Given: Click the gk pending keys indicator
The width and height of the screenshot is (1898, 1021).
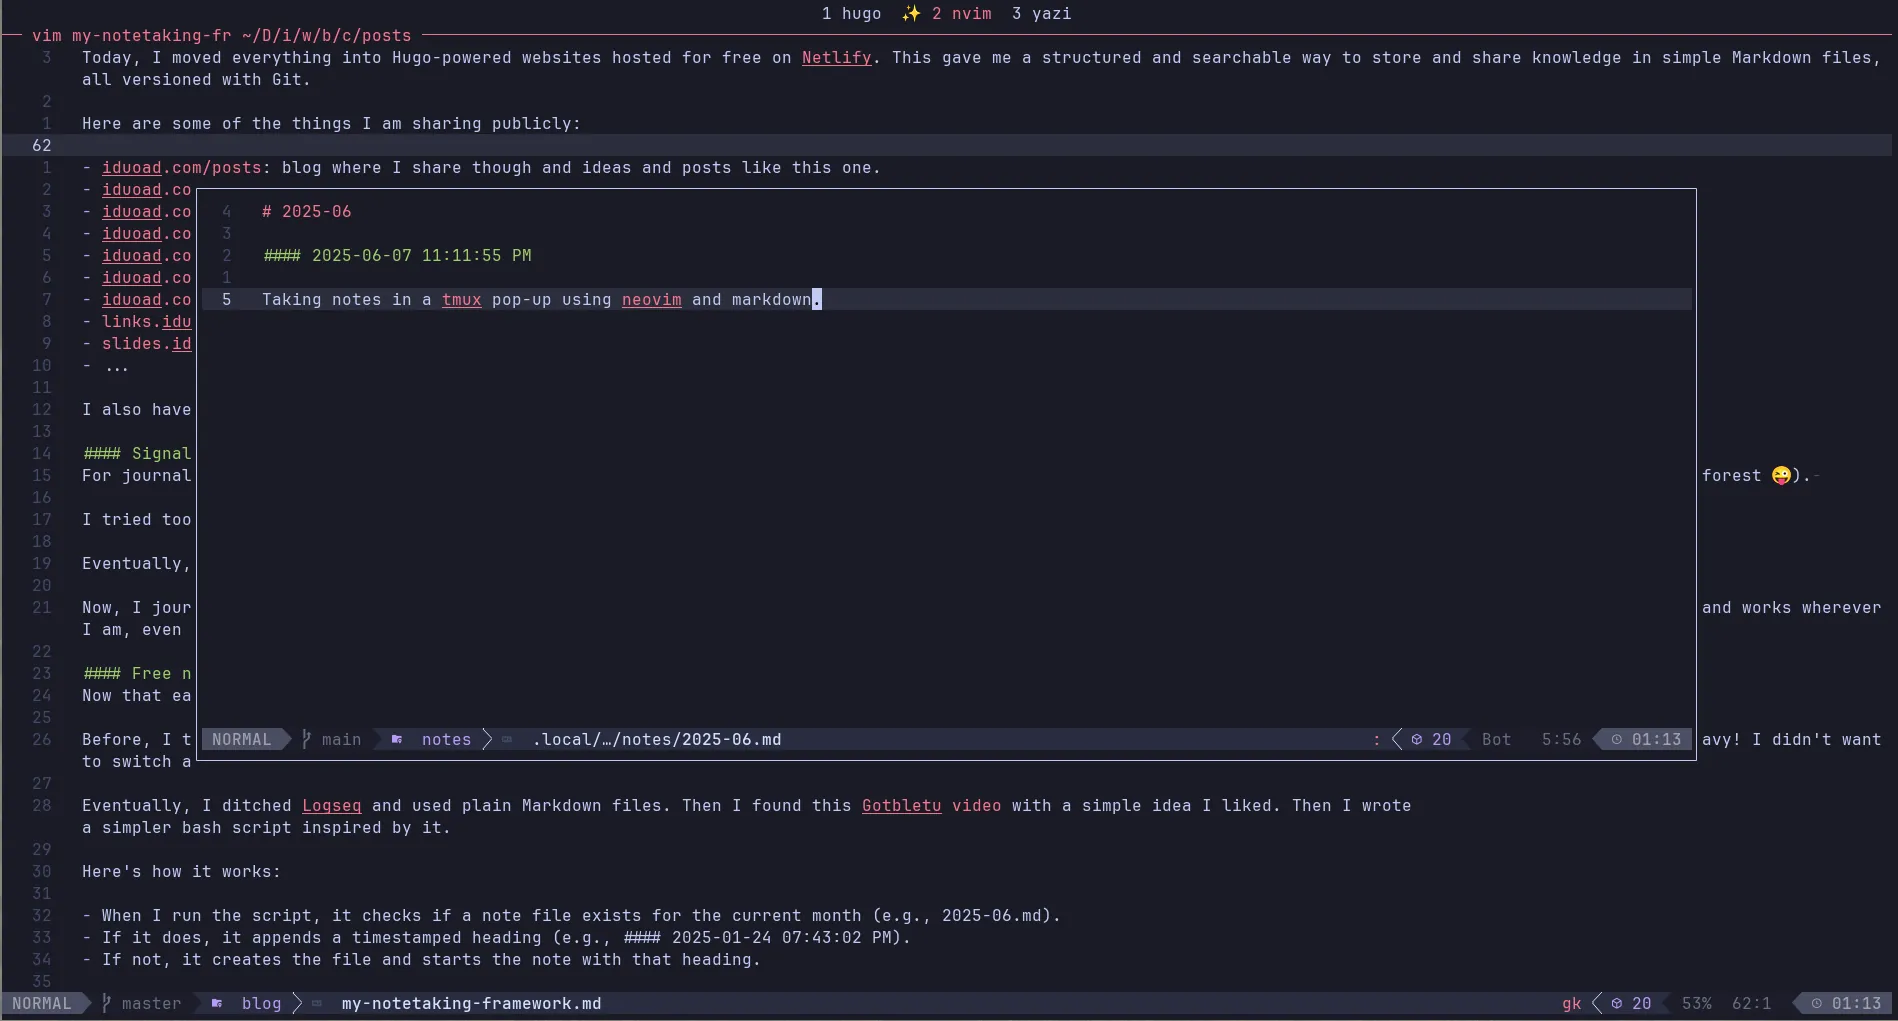Looking at the screenshot, I should 1571,1003.
